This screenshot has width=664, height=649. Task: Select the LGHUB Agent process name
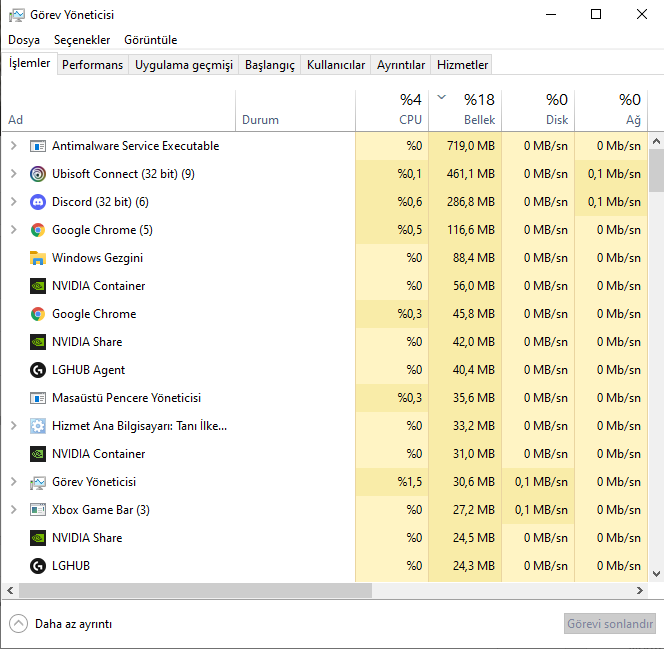89,370
